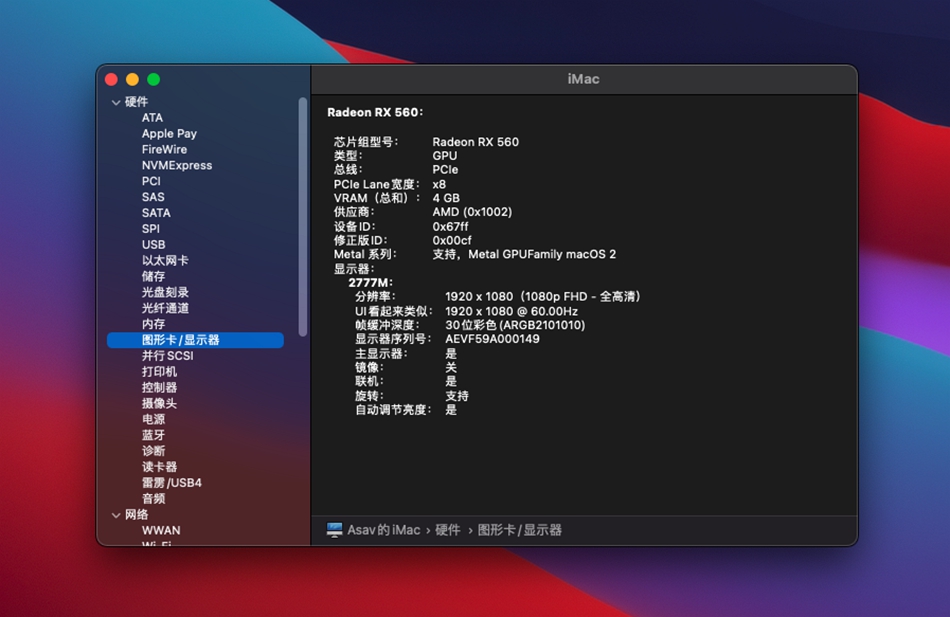Viewport: 950px width, 617px height.
Task: Select the highlighted 图形卡/显示器 entry
Action: (195, 340)
